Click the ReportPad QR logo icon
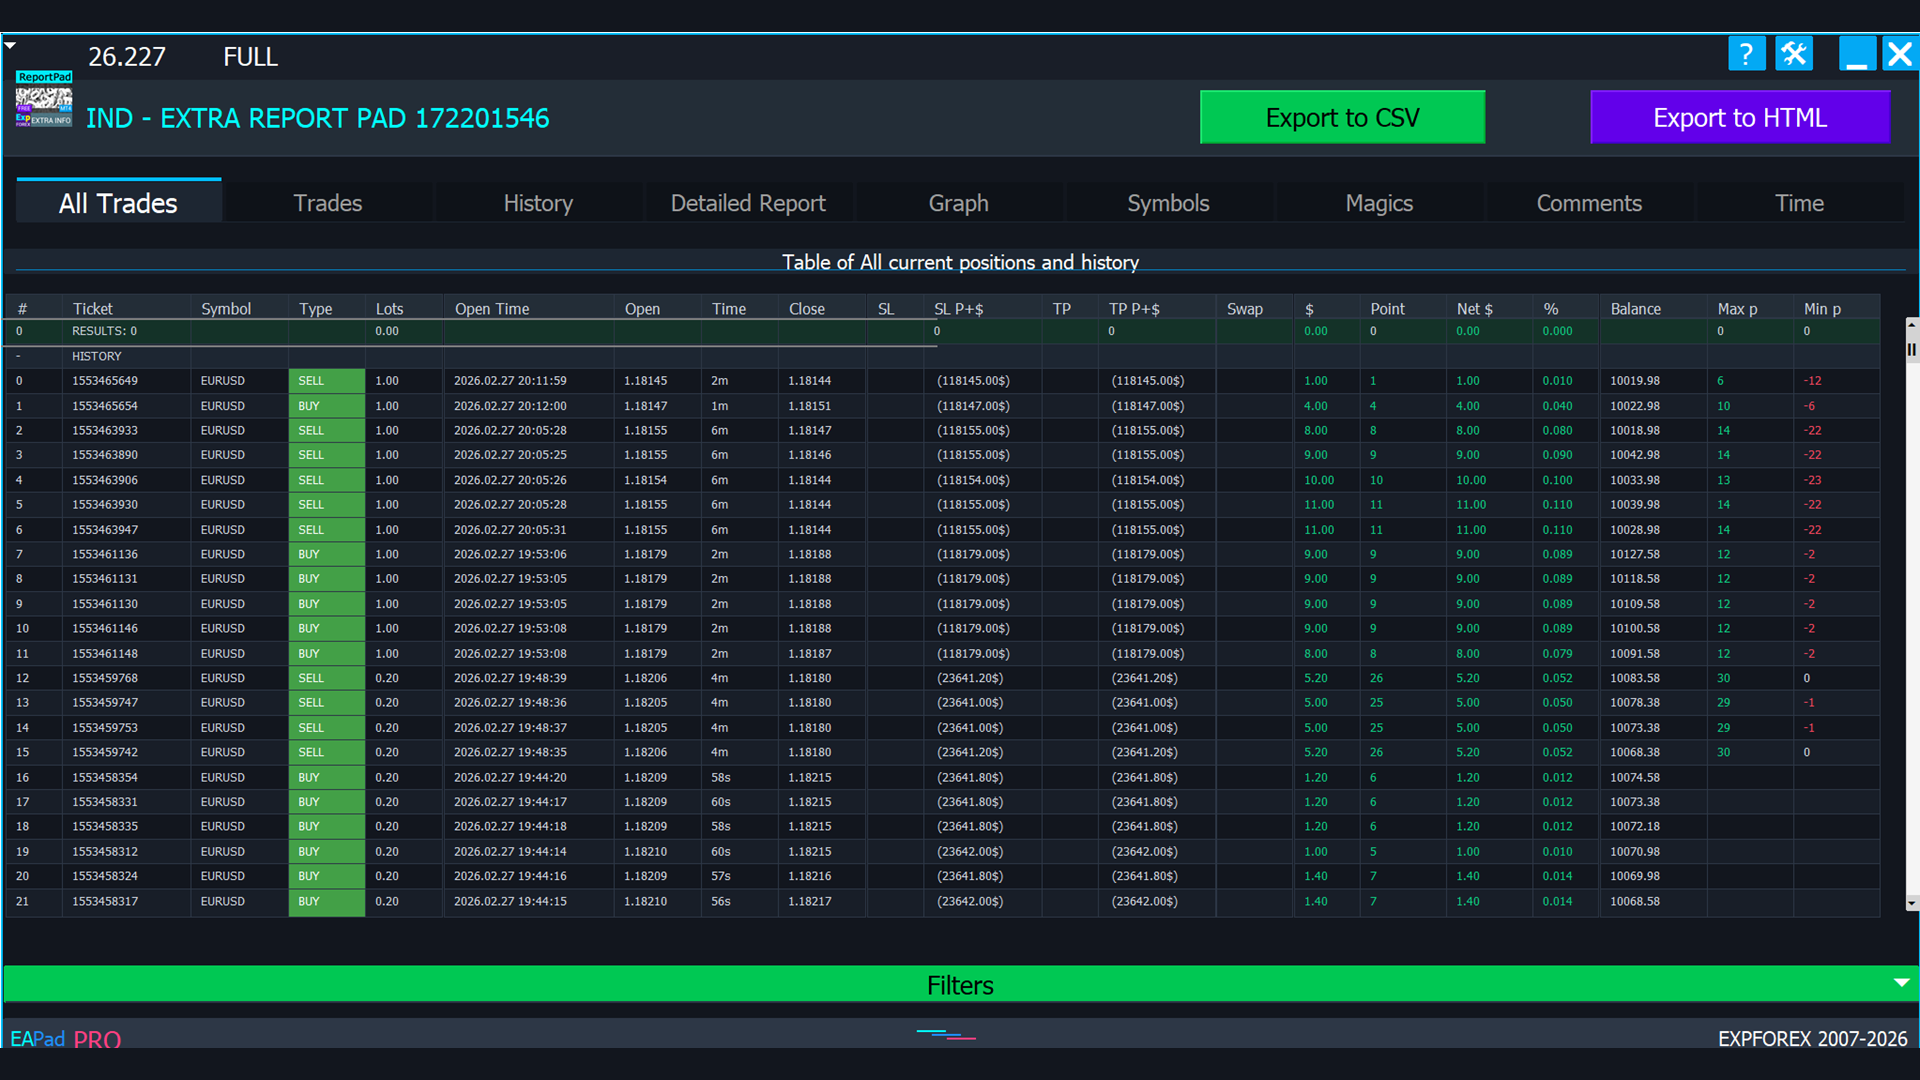 point(44,100)
